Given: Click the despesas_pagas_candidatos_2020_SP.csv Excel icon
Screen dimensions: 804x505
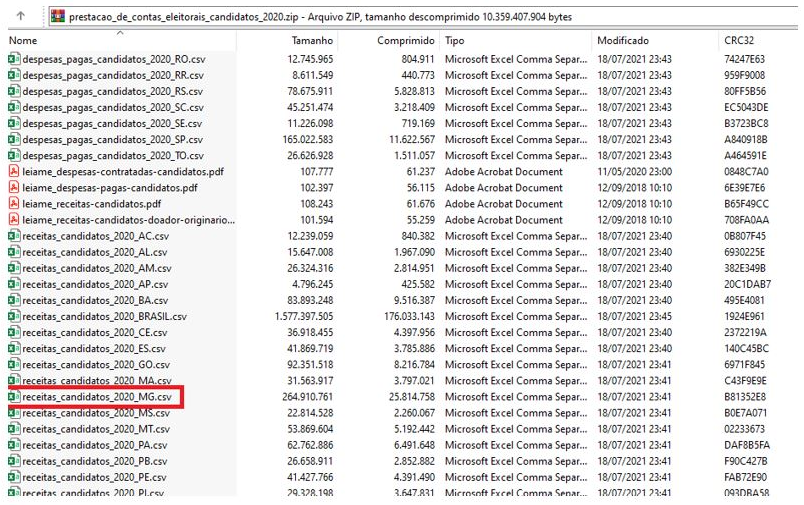Looking at the screenshot, I should click(x=13, y=140).
